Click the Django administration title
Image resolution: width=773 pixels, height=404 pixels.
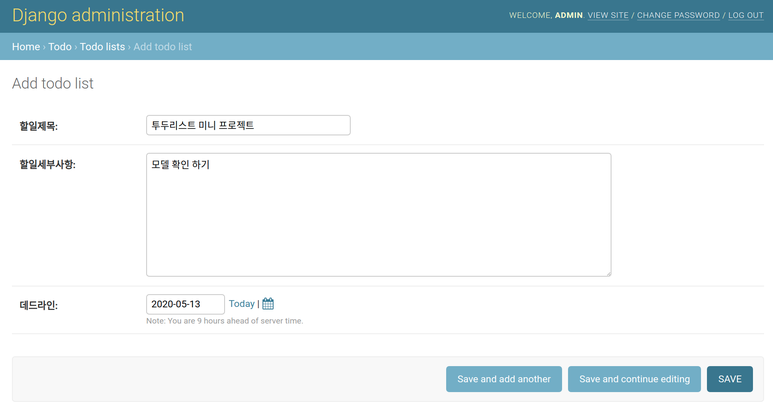click(98, 16)
